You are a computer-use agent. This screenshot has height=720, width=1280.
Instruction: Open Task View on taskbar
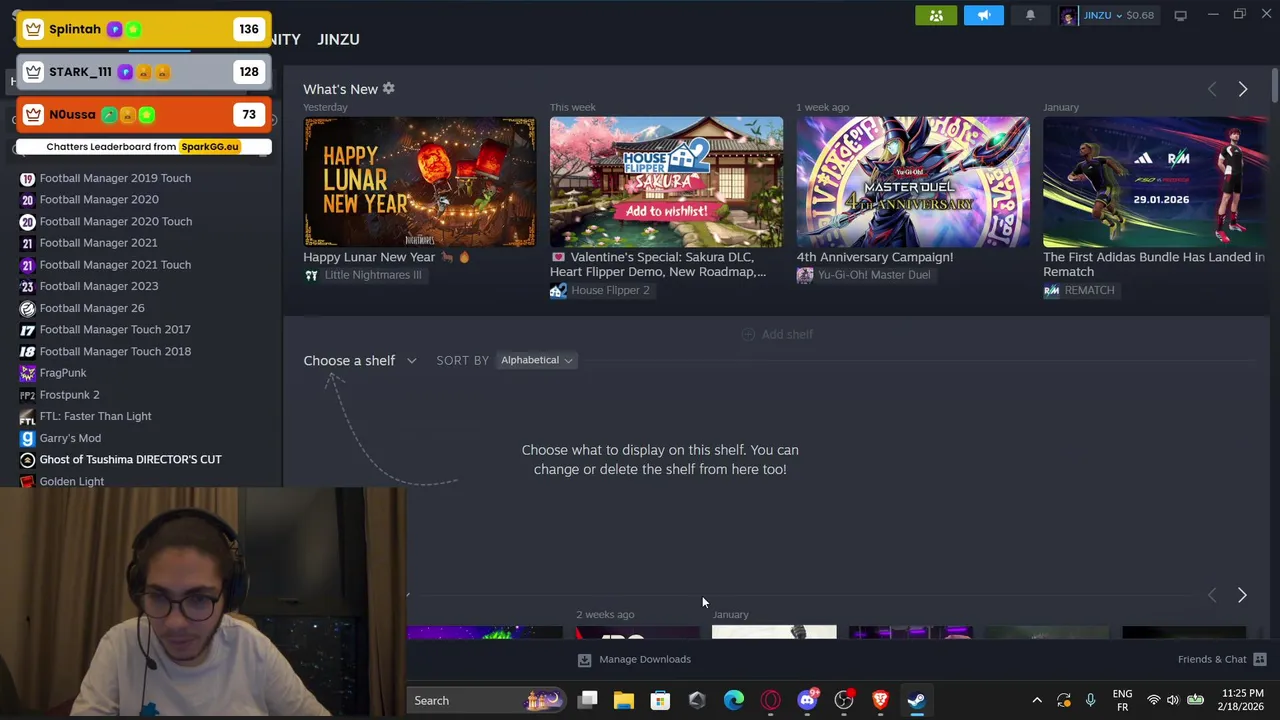click(588, 700)
